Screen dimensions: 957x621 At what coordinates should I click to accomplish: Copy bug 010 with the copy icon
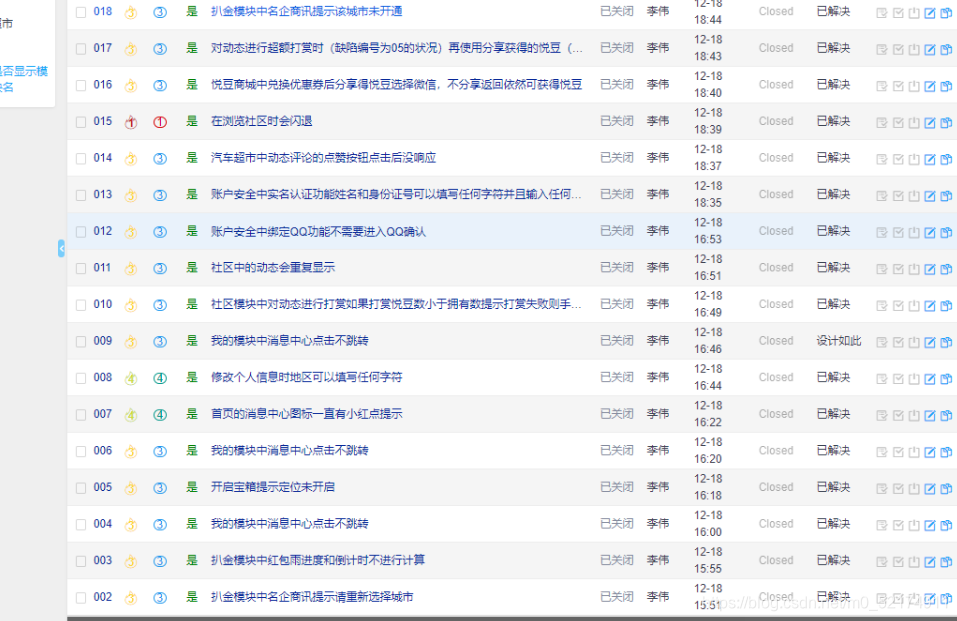coord(946,306)
